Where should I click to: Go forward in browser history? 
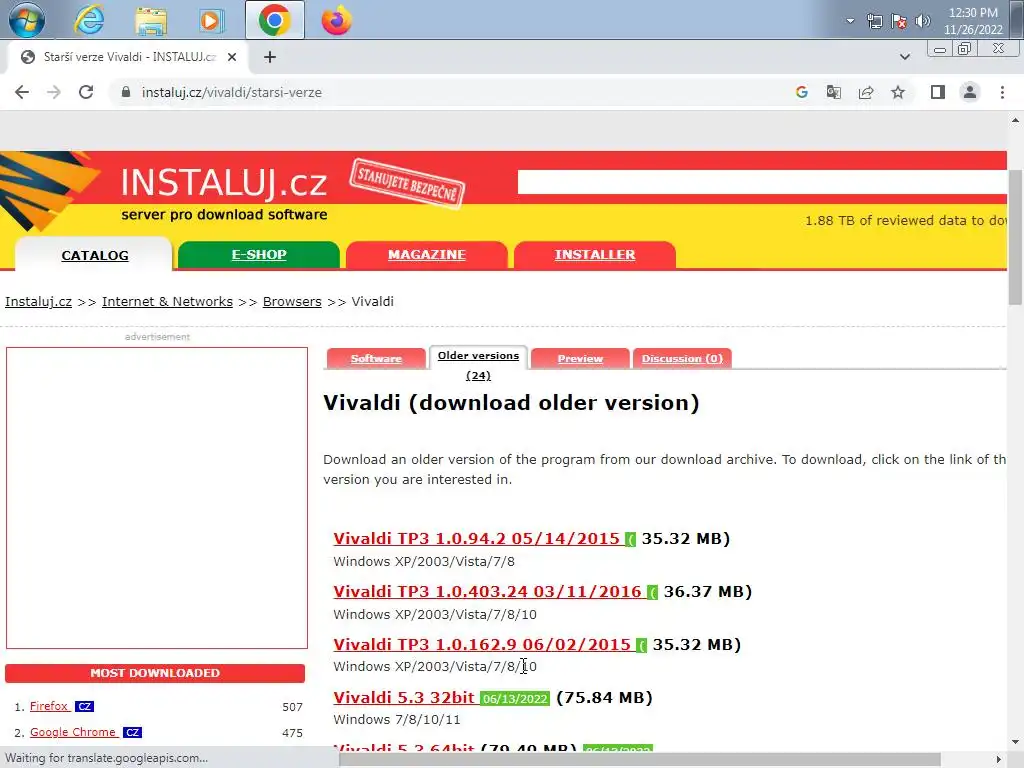pyautogui.click(x=54, y=92)
